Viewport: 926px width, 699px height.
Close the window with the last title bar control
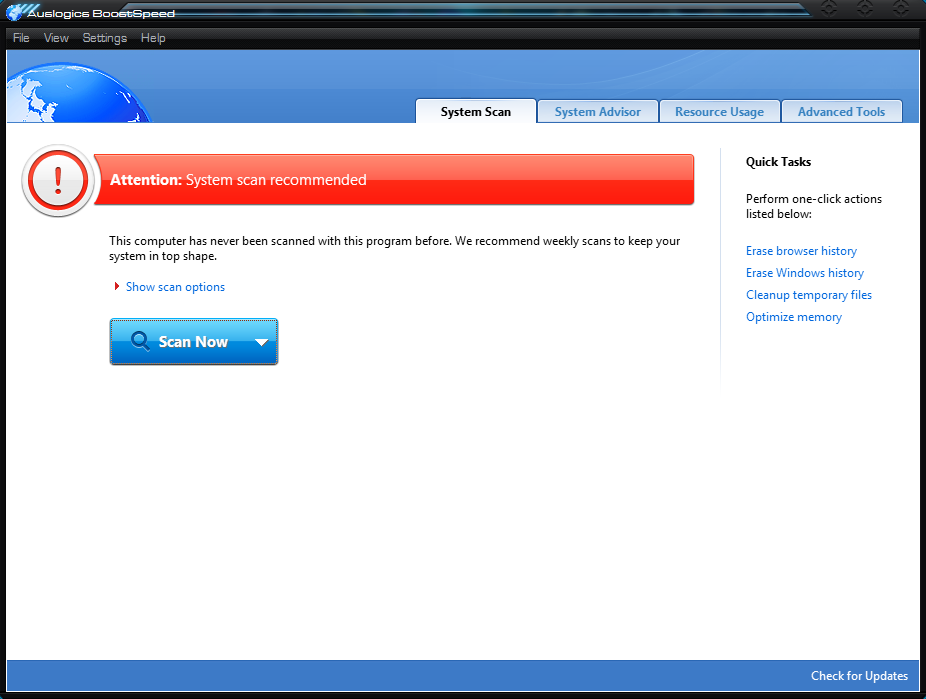coord(901,8)
